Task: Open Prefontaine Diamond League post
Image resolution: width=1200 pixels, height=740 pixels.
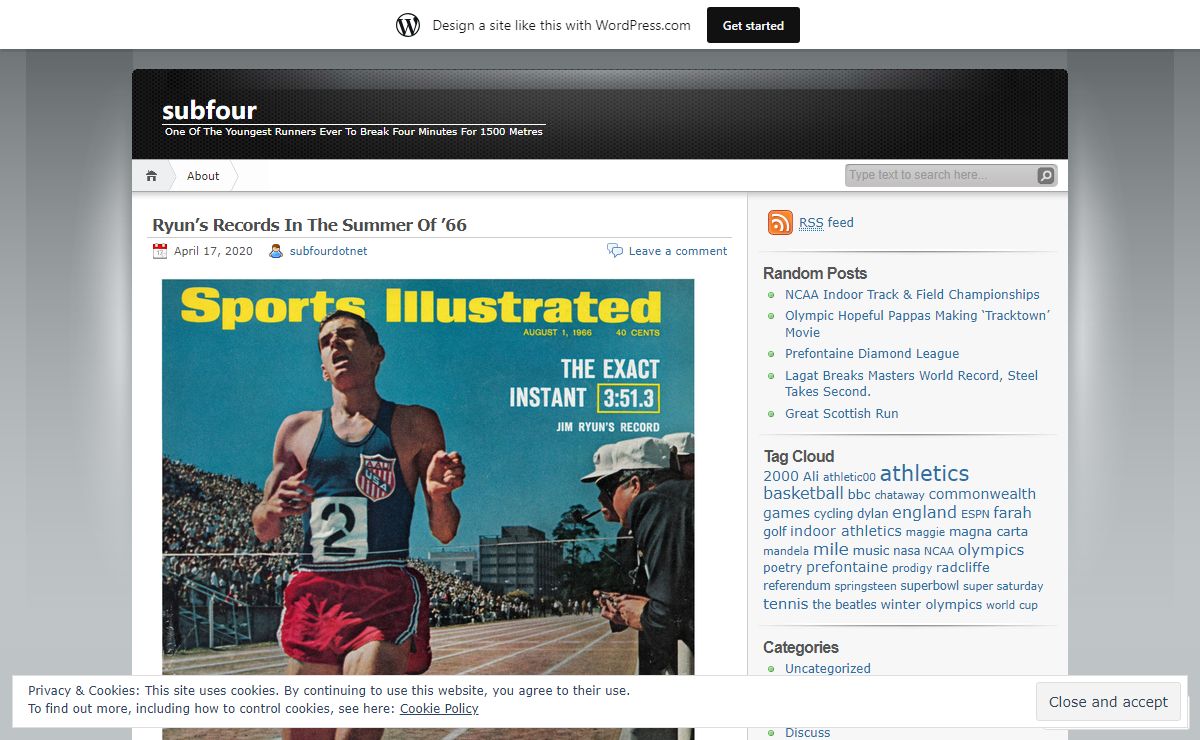Action: click(872, 353)
